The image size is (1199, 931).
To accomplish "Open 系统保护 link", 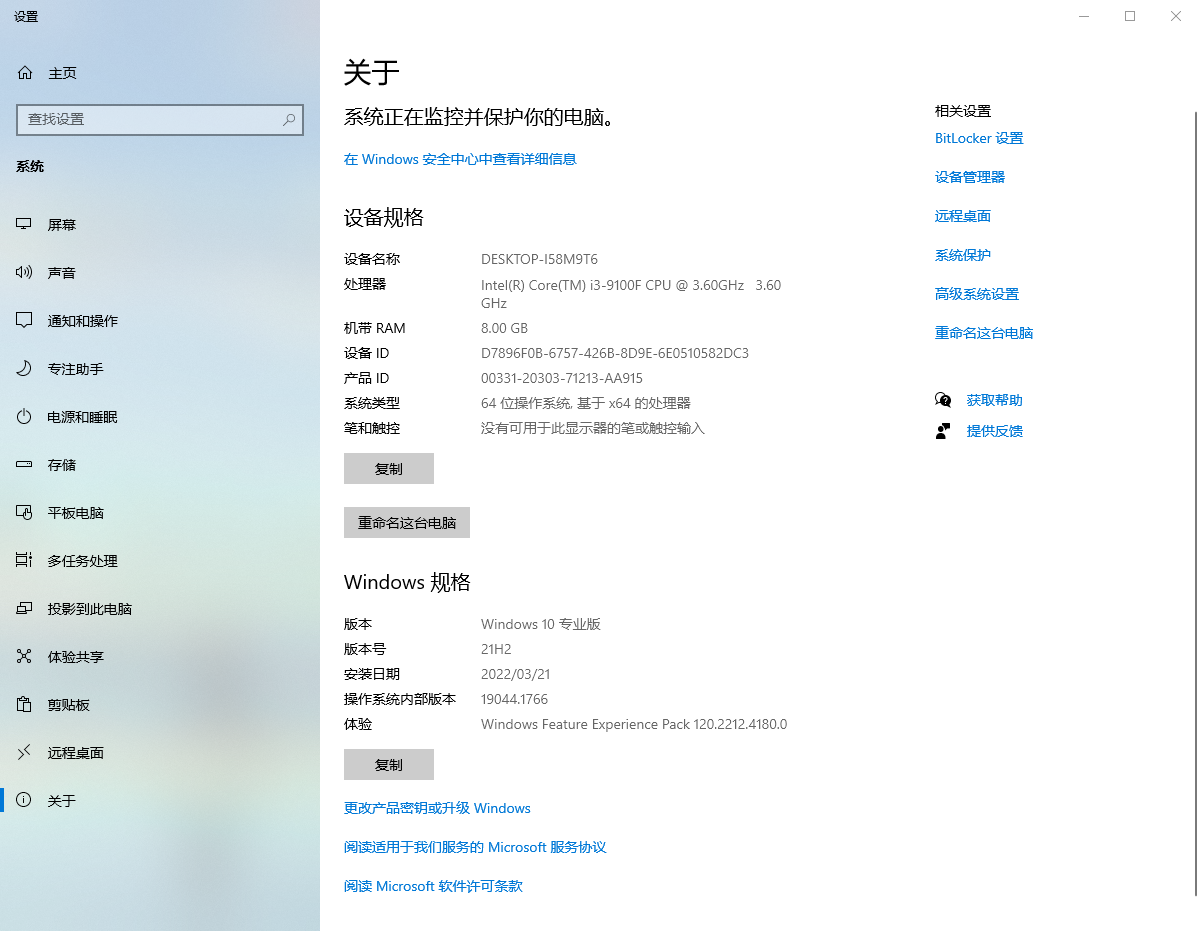I will [x=963, y=255].
